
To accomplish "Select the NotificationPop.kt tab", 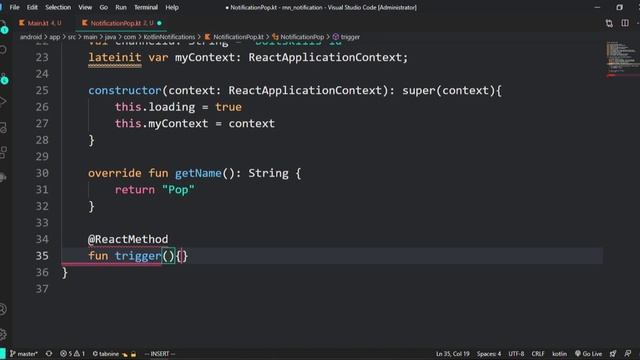I will click(x=122, y=23).
